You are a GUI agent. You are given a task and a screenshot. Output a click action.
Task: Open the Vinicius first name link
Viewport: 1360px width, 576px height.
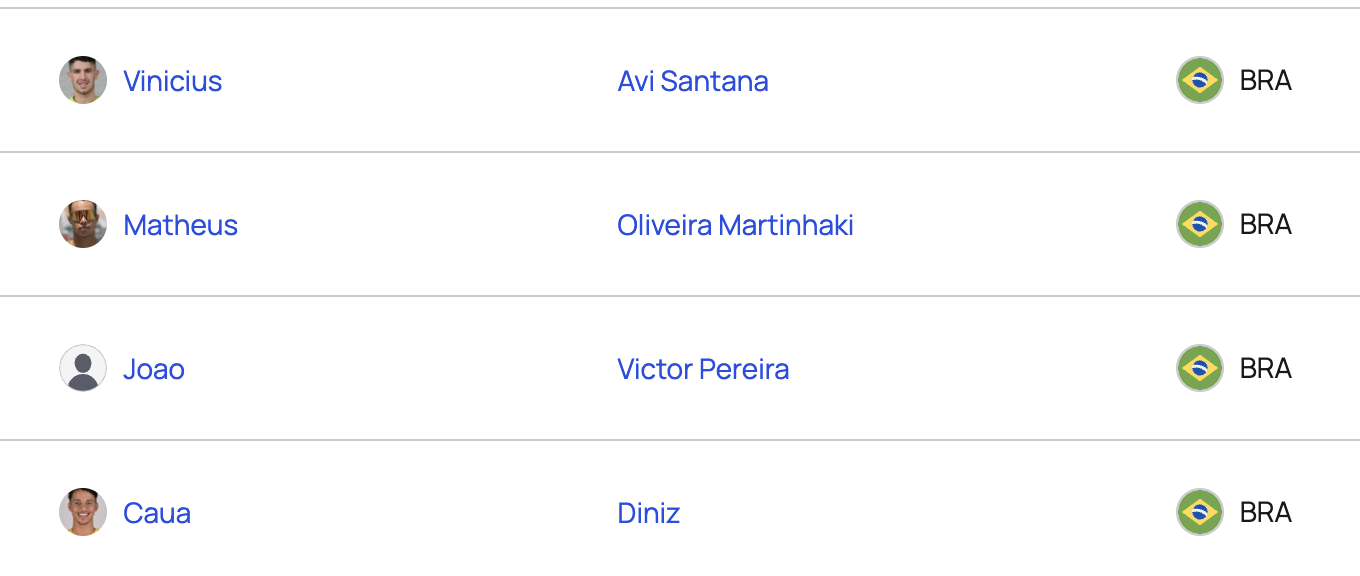click(x=172, y=81)
